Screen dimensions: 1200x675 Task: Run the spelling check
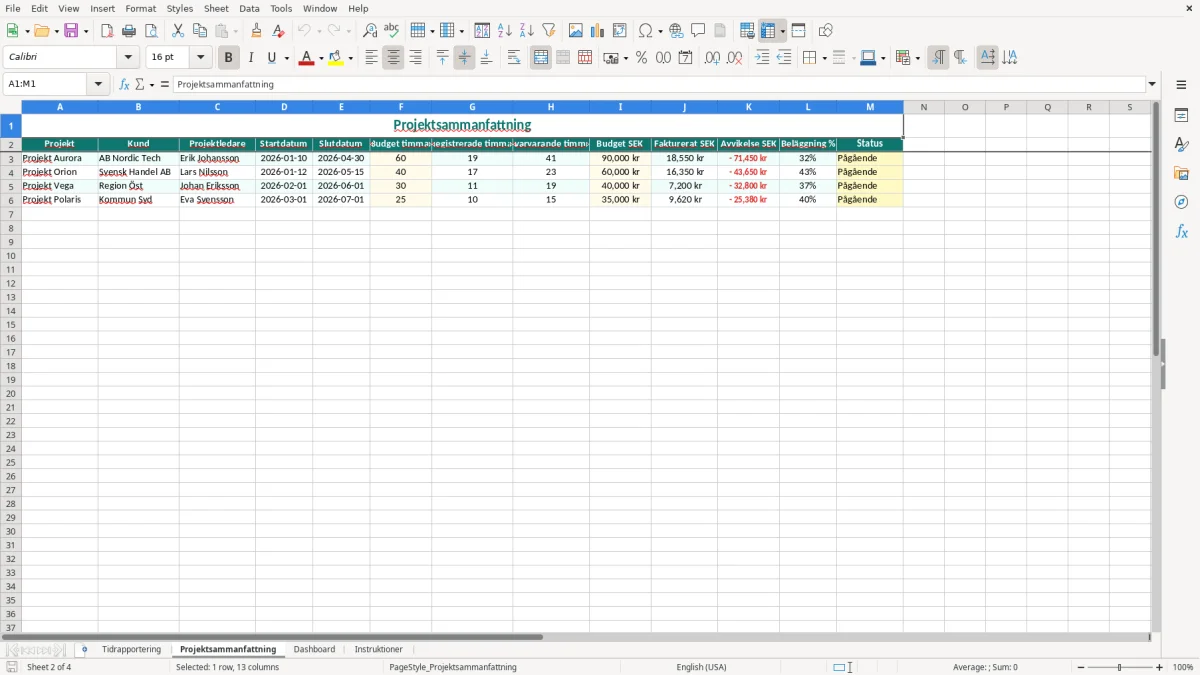click(x=392, y=31)
